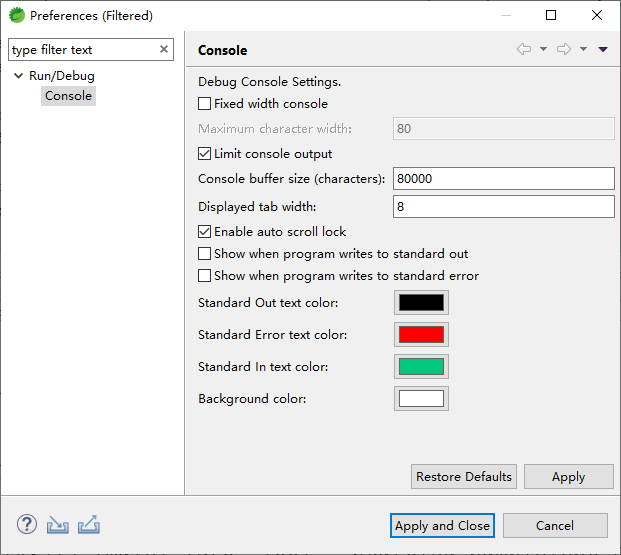Click Restore Defaults button
Image resolution: width=621 pixels, height=555 pixels.
(x=464, y=477)
